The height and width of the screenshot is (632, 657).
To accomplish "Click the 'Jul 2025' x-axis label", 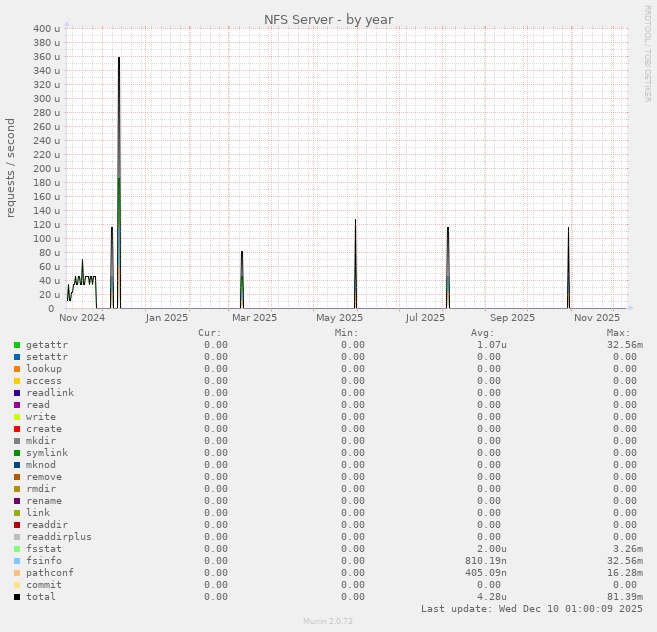I will pyautogui.click(x=425, y=318).
